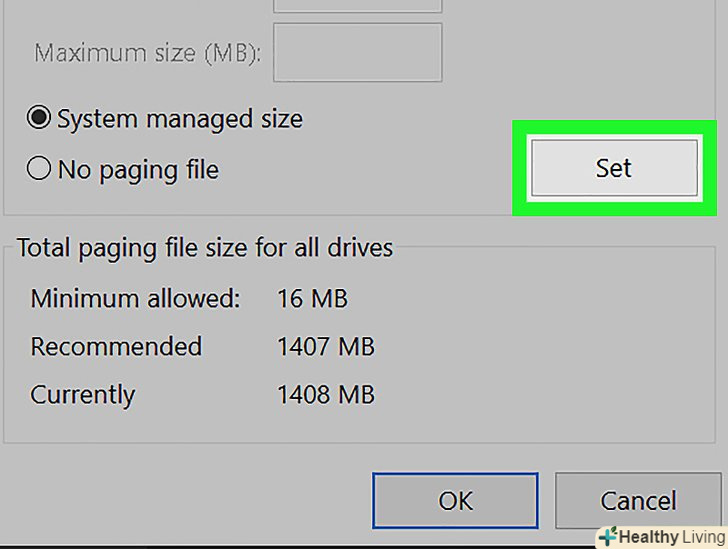Click the Healthy Living plus logo icon
The width and height of the screenshot is (728, 549).
(606, 536)
